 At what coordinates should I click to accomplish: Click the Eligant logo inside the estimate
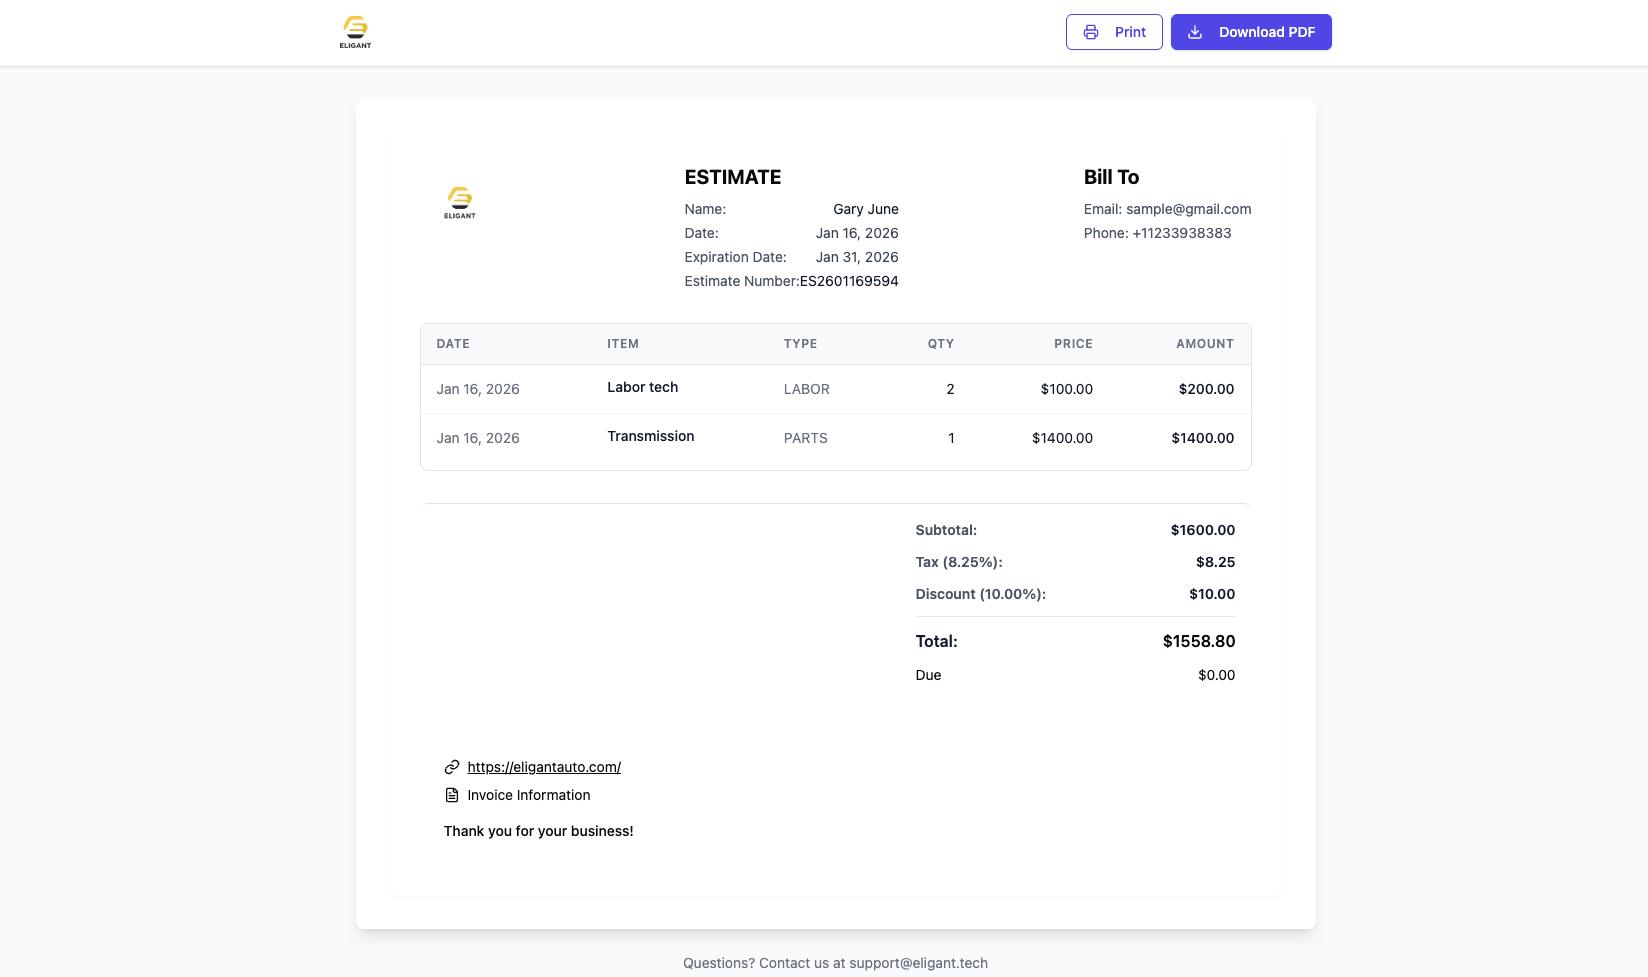point(460,202)
